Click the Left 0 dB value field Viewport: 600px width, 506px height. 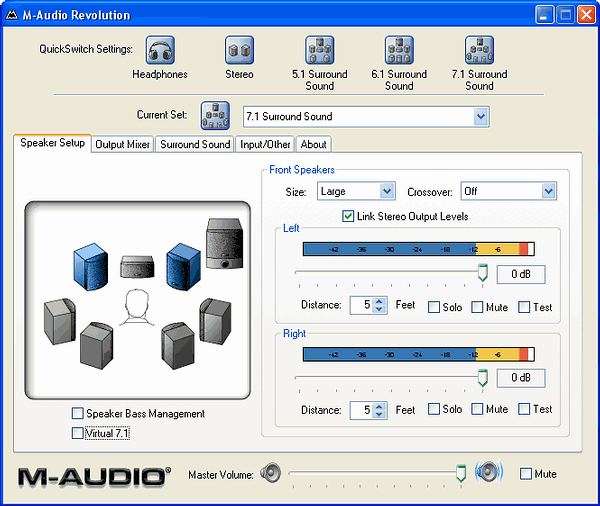[x=521, y=274]
